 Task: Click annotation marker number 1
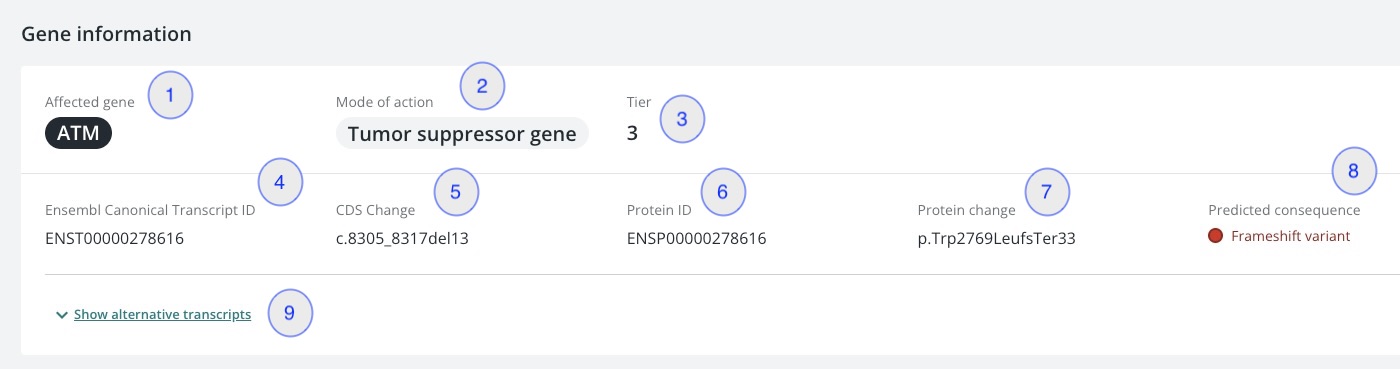coord(170,96)
